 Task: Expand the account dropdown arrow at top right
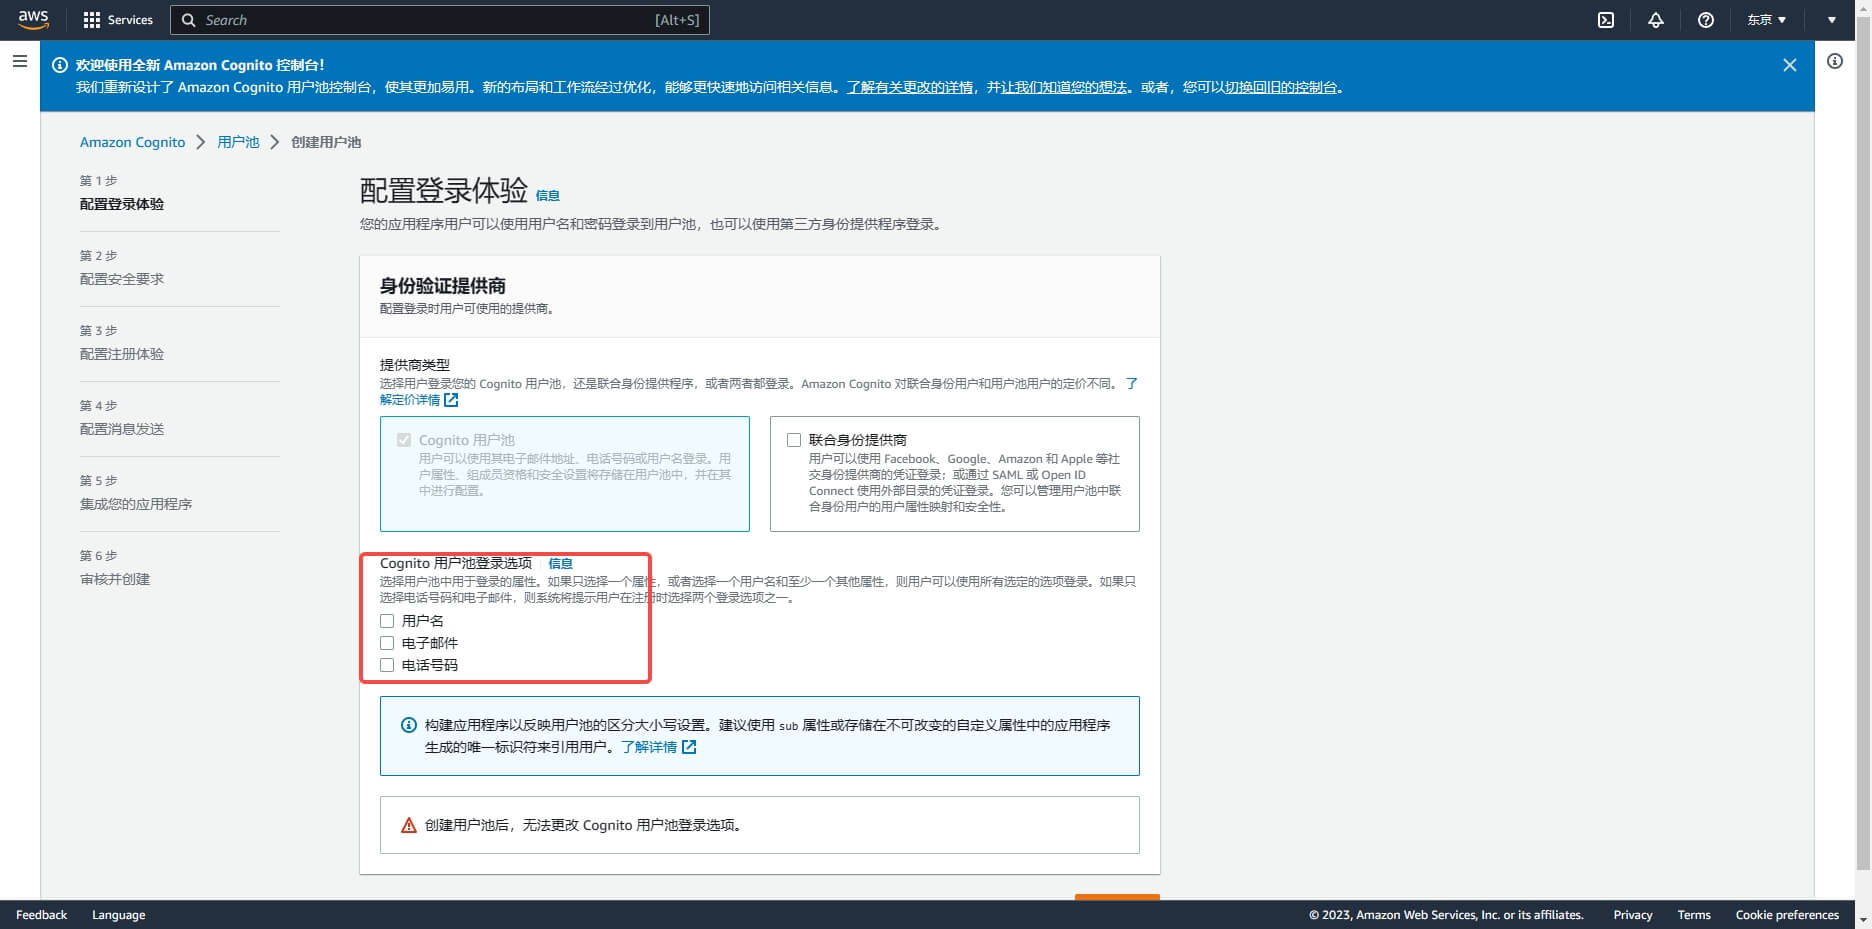(x=1832, y=20)
